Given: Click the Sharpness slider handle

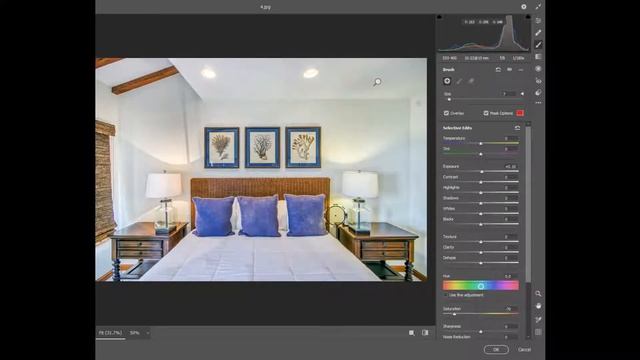Looking at the screenshot, I should [481, 331].
